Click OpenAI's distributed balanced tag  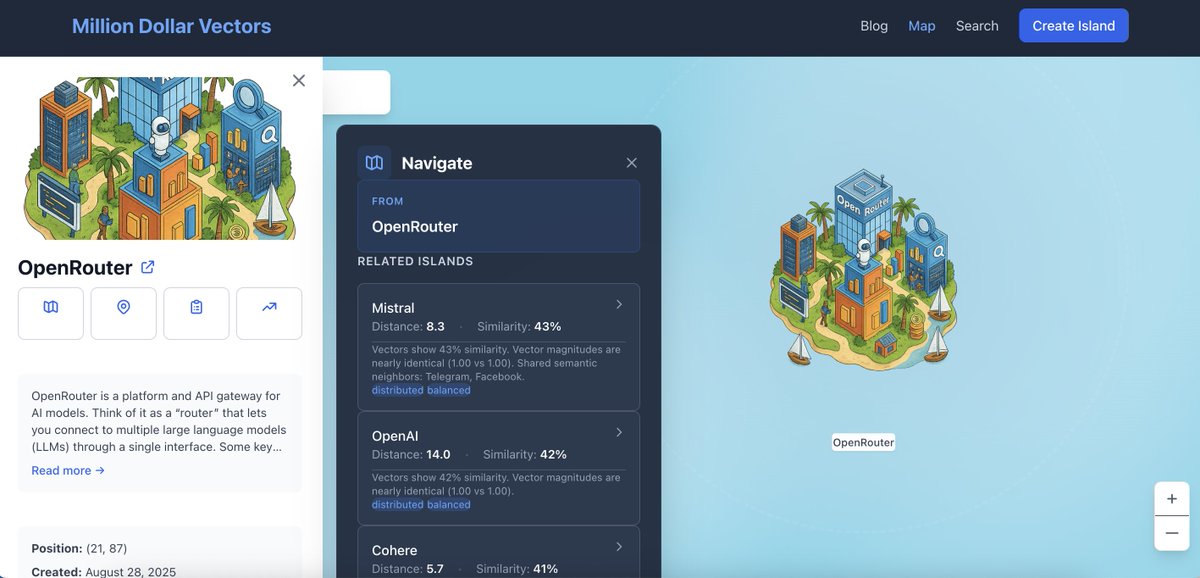(x=421, y=504)
